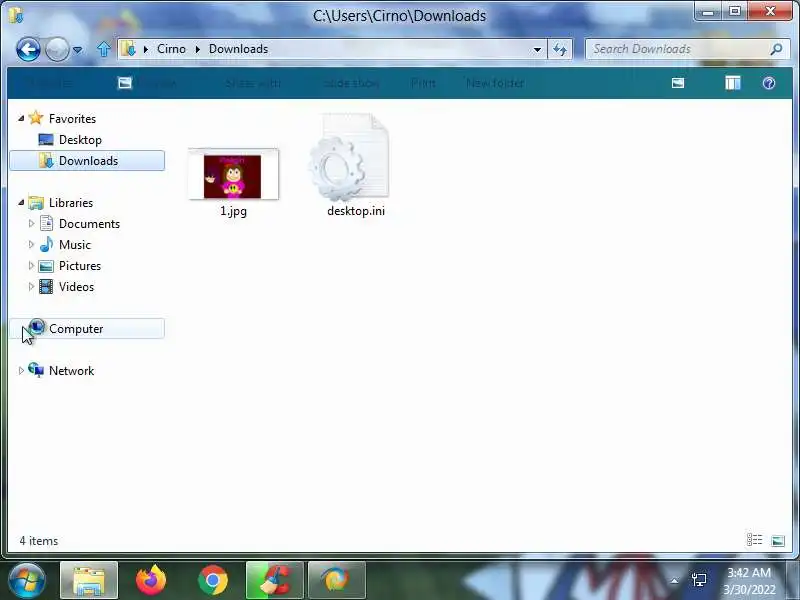Open the Documents library
800x600 pixels.
point(89,223)
